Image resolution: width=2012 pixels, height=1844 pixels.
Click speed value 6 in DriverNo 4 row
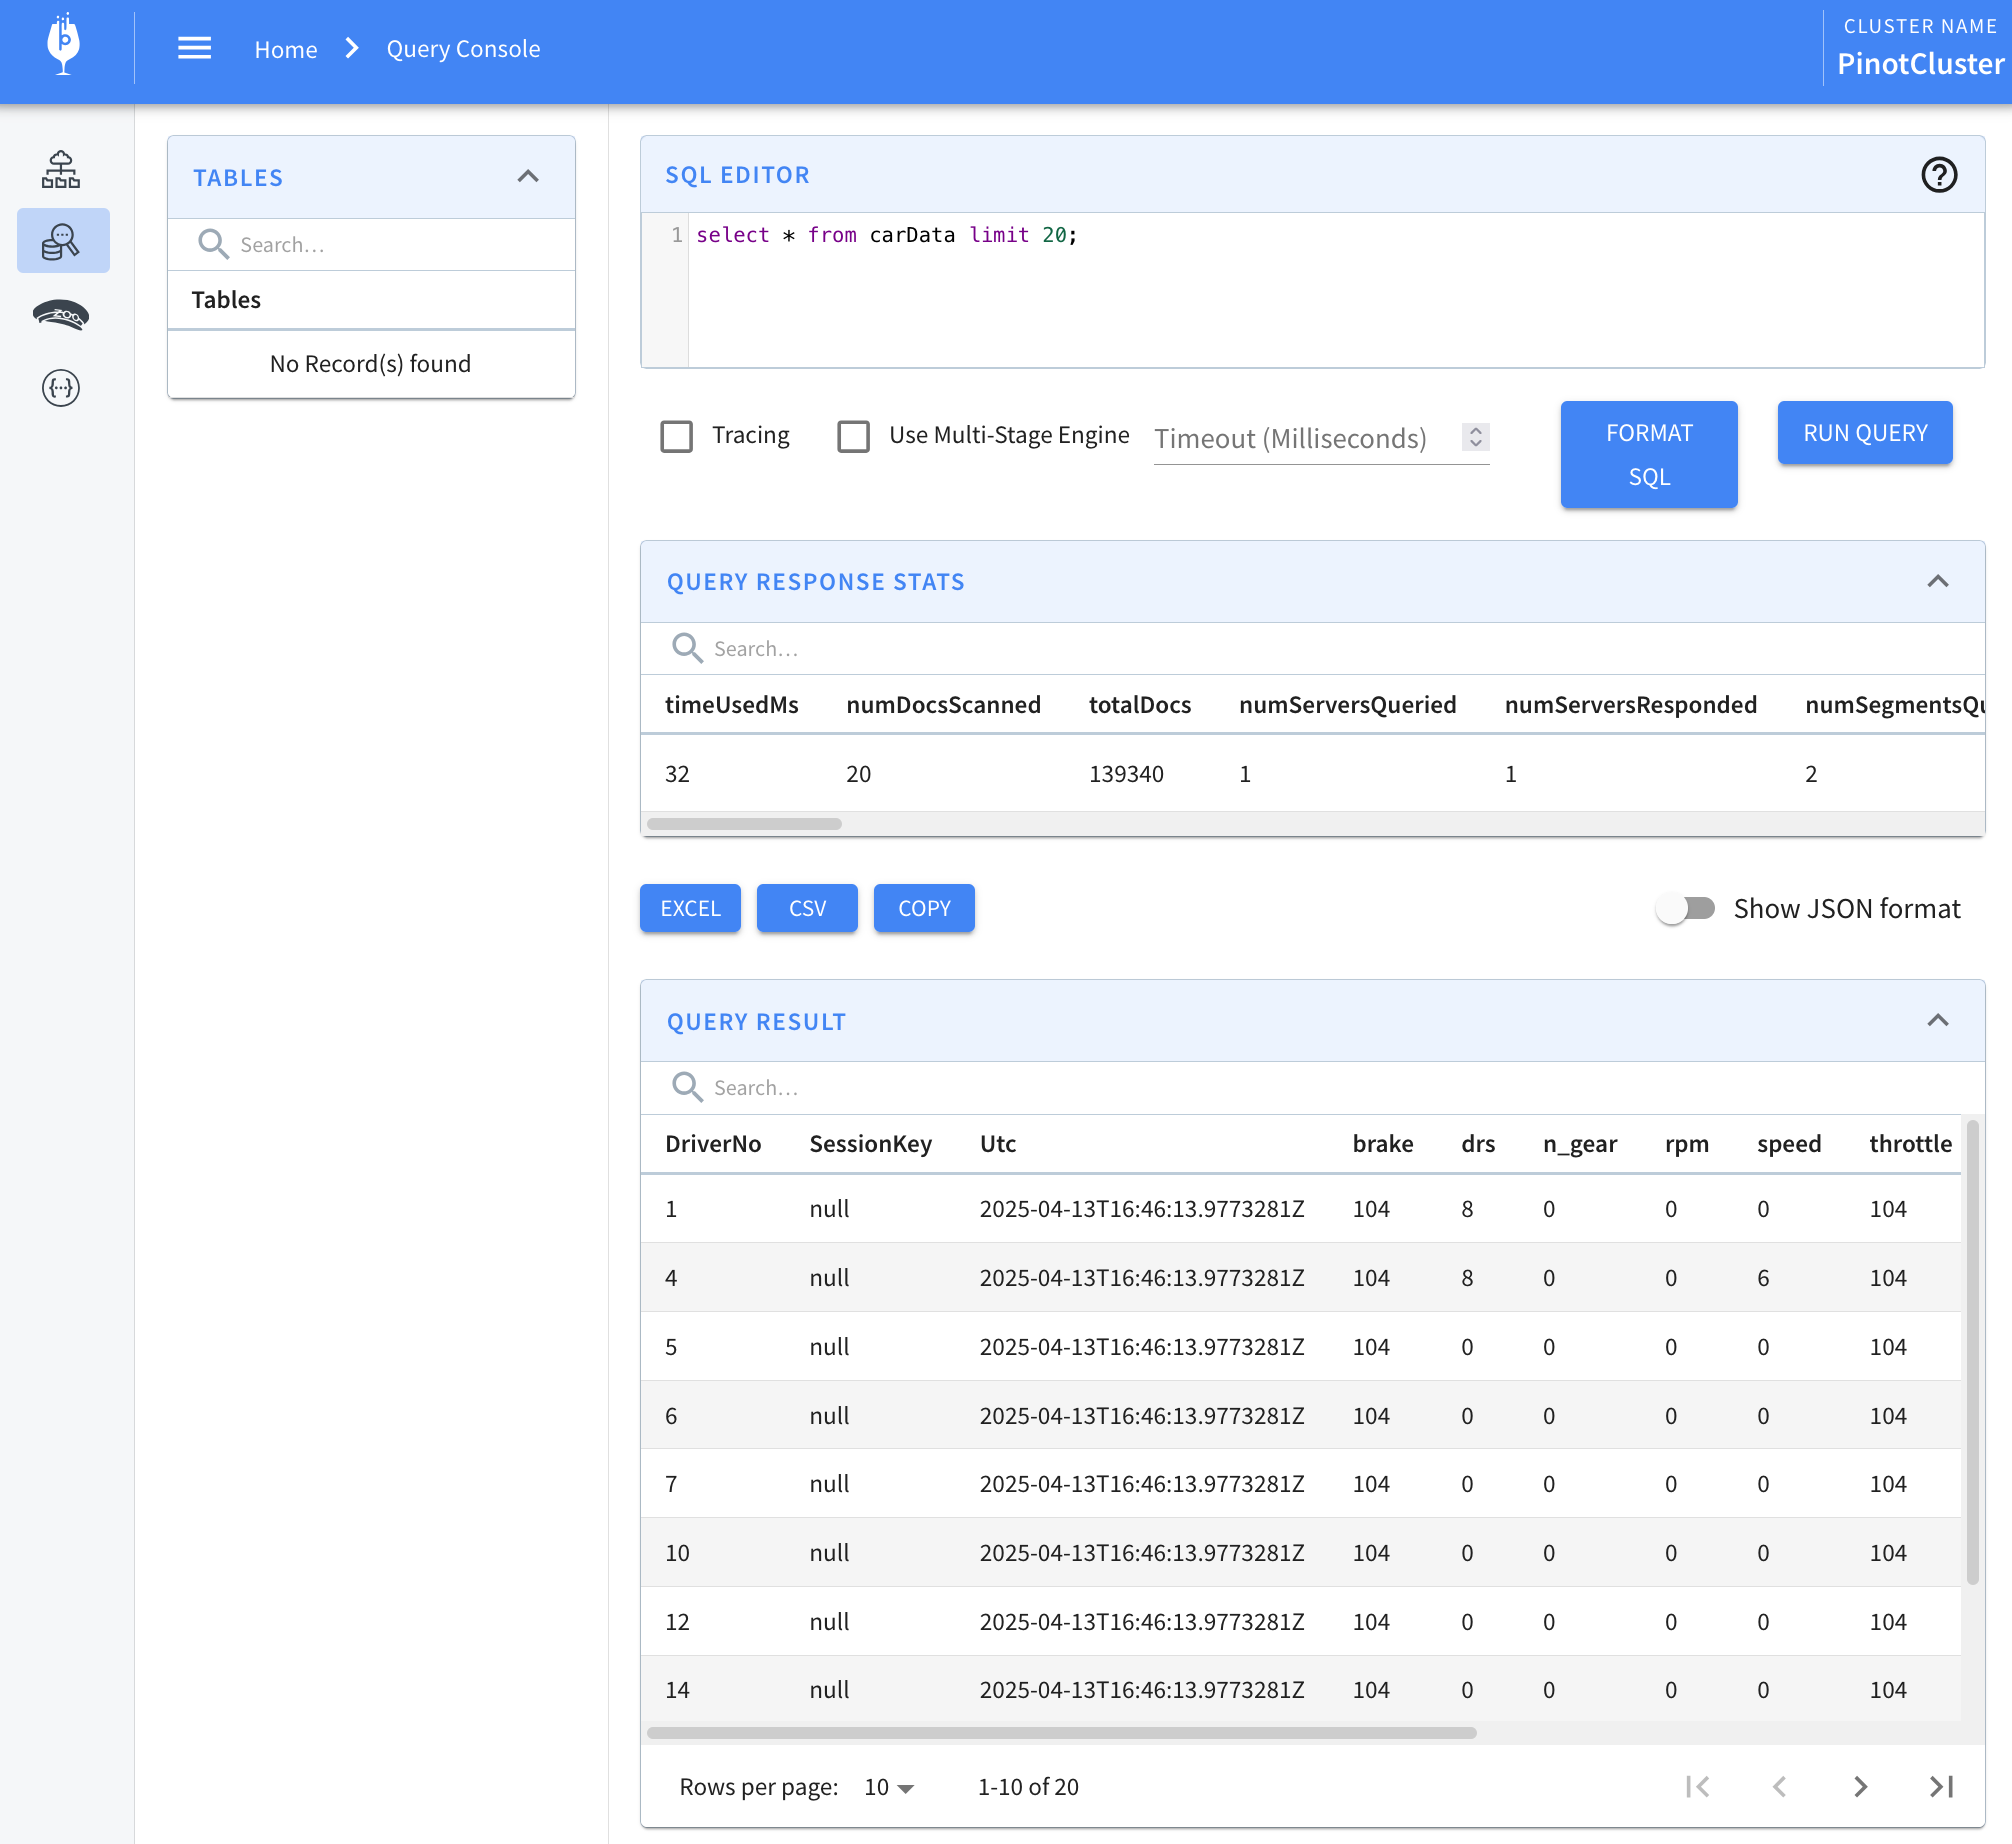(1763, 1278)
